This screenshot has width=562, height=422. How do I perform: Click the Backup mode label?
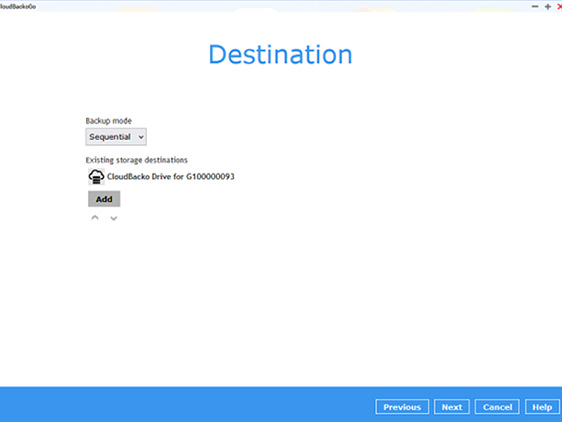109,121
